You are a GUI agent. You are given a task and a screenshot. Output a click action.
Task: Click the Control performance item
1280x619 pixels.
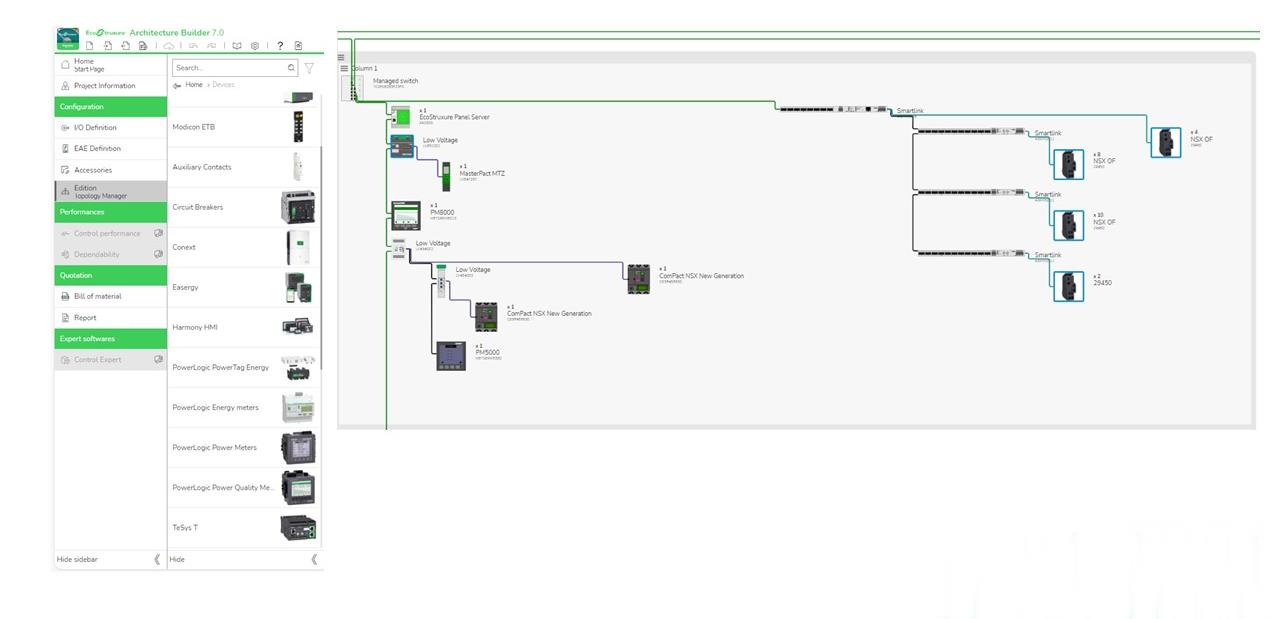click(110, 233)
